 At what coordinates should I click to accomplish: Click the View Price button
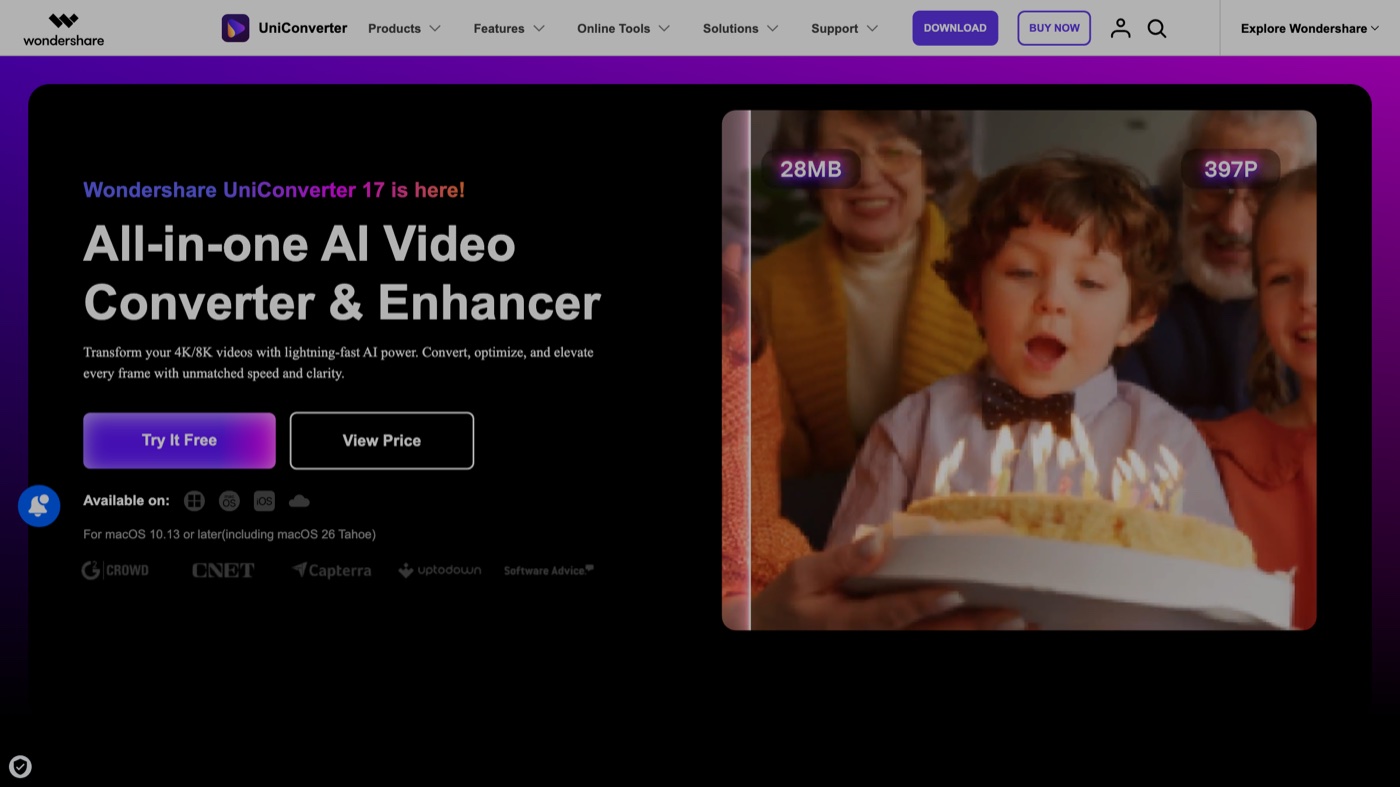[382, 440]
